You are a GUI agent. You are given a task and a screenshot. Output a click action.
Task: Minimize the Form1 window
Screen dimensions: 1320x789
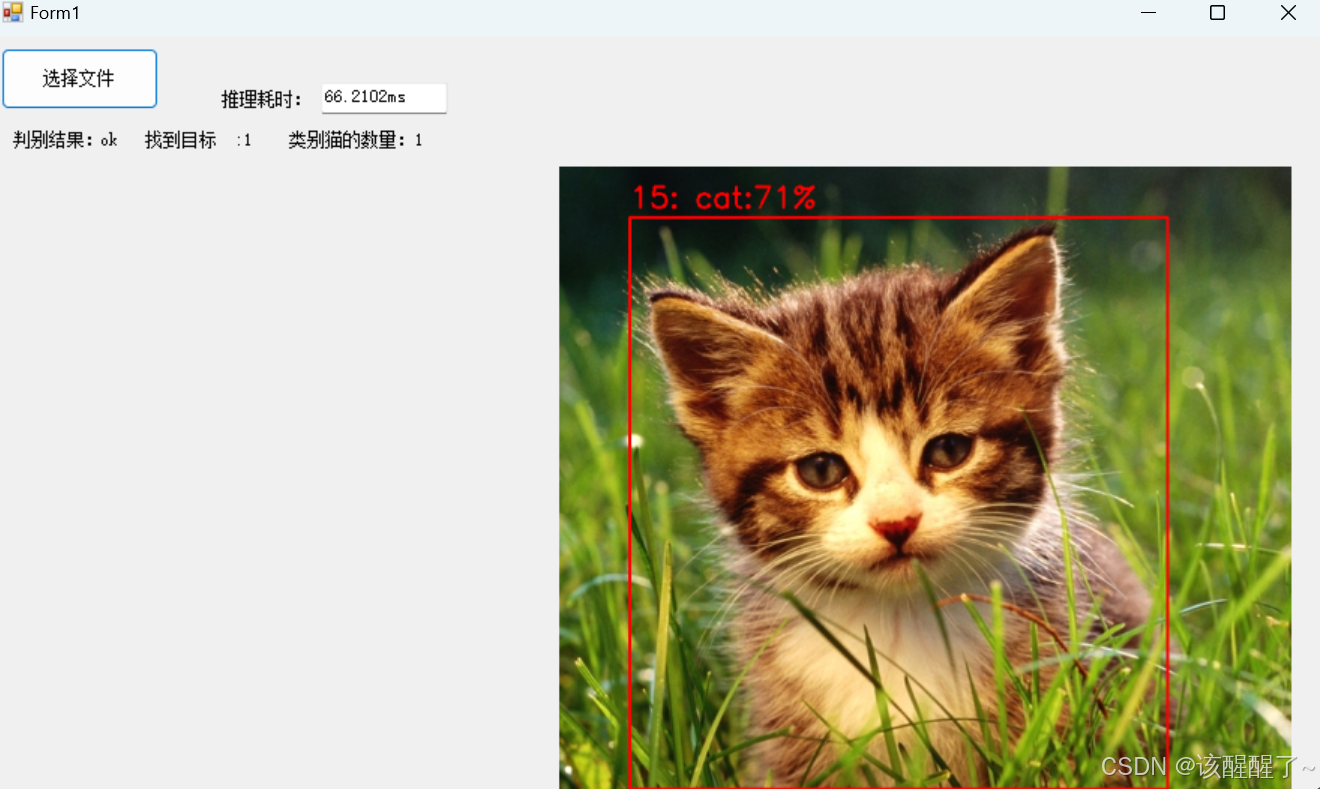[x=1148, y=13]
